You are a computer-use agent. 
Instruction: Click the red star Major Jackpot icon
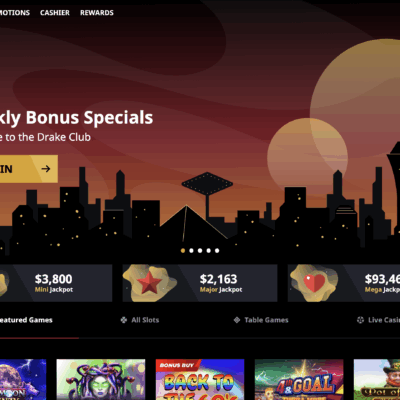coord(149,283)
